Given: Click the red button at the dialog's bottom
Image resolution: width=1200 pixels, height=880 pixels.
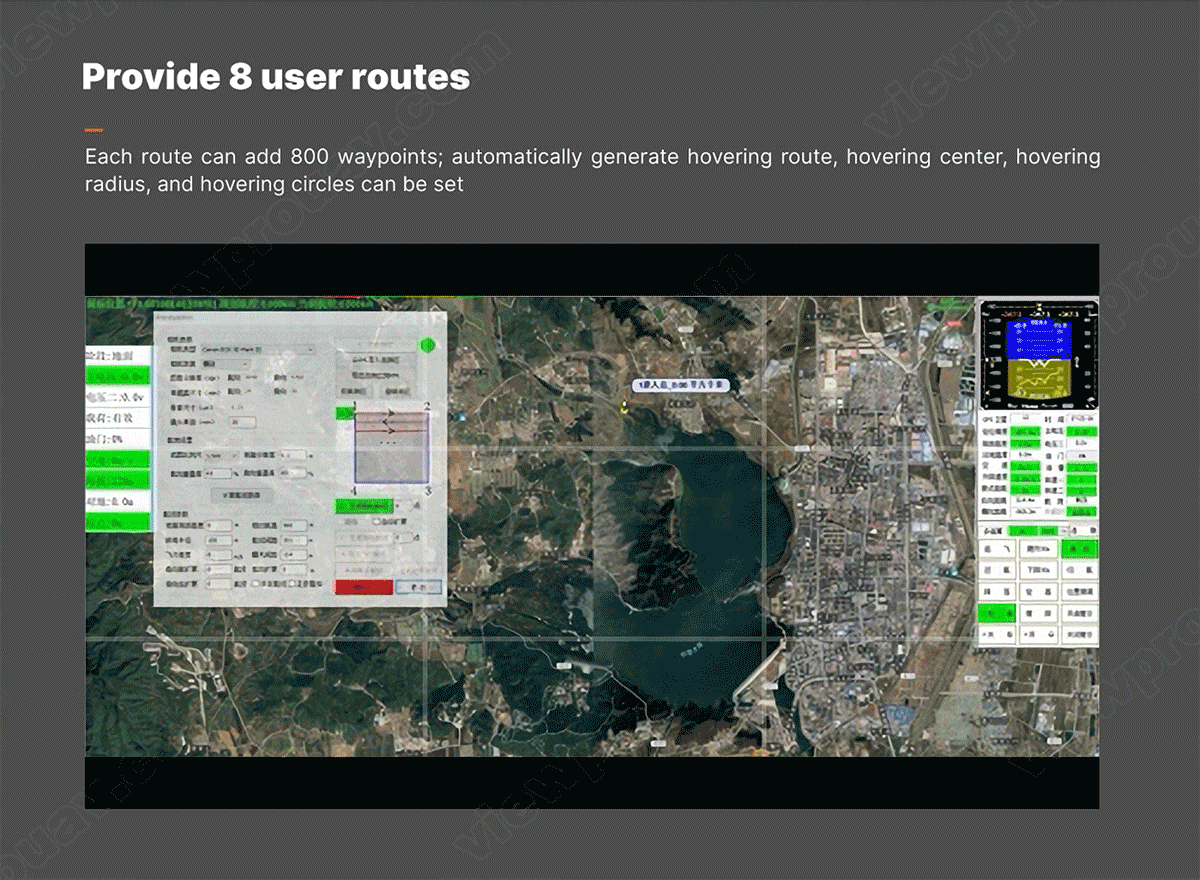Looking at the screenshot, I should click(363, 587).
